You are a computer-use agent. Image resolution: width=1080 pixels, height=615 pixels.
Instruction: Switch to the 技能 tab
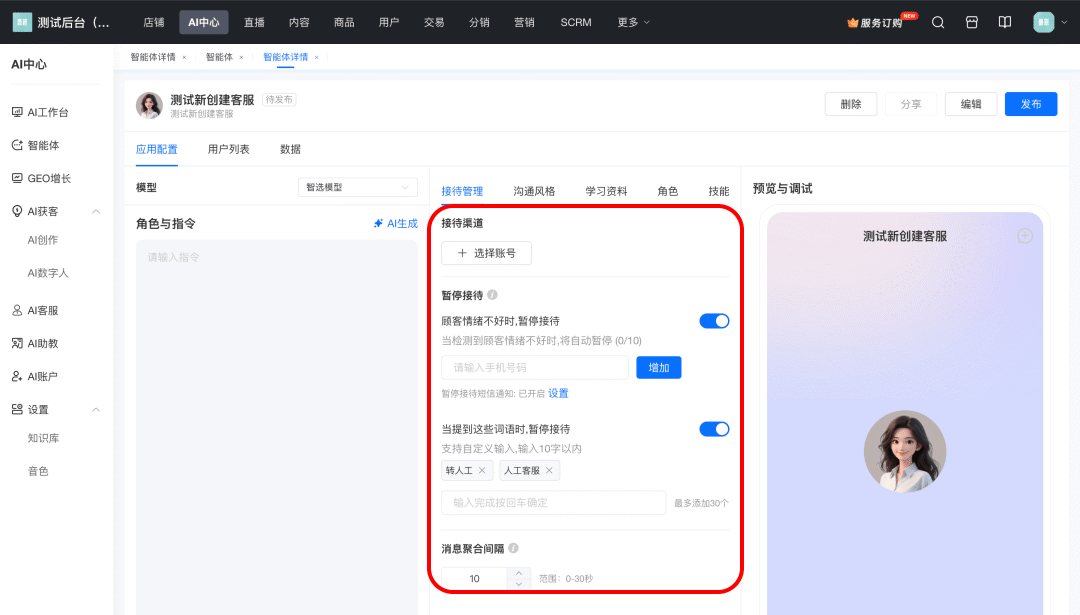point(718,191)
